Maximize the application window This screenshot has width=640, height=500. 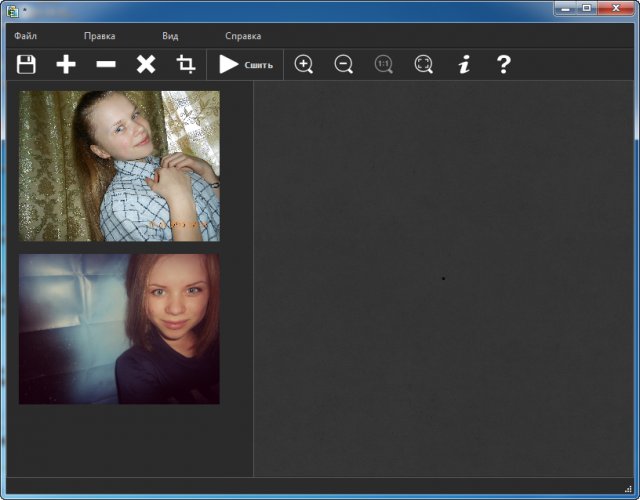pyautogui.click(x=587, y=8)
